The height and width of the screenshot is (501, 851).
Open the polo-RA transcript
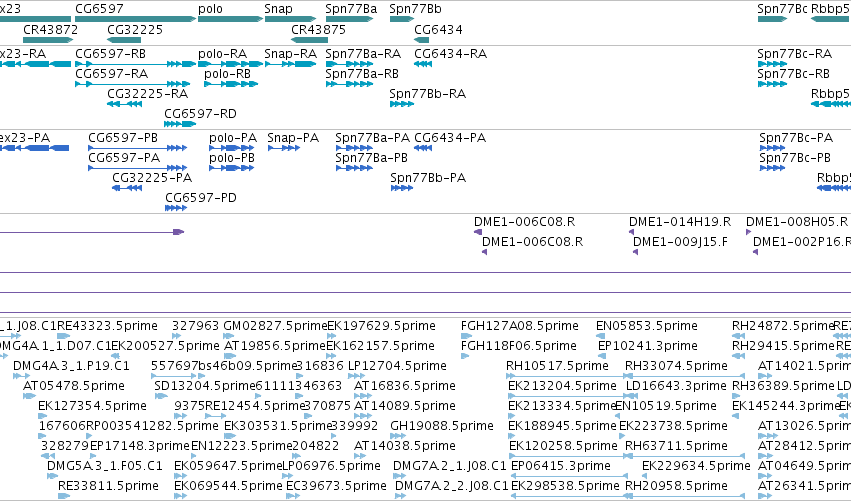point(230,64)
